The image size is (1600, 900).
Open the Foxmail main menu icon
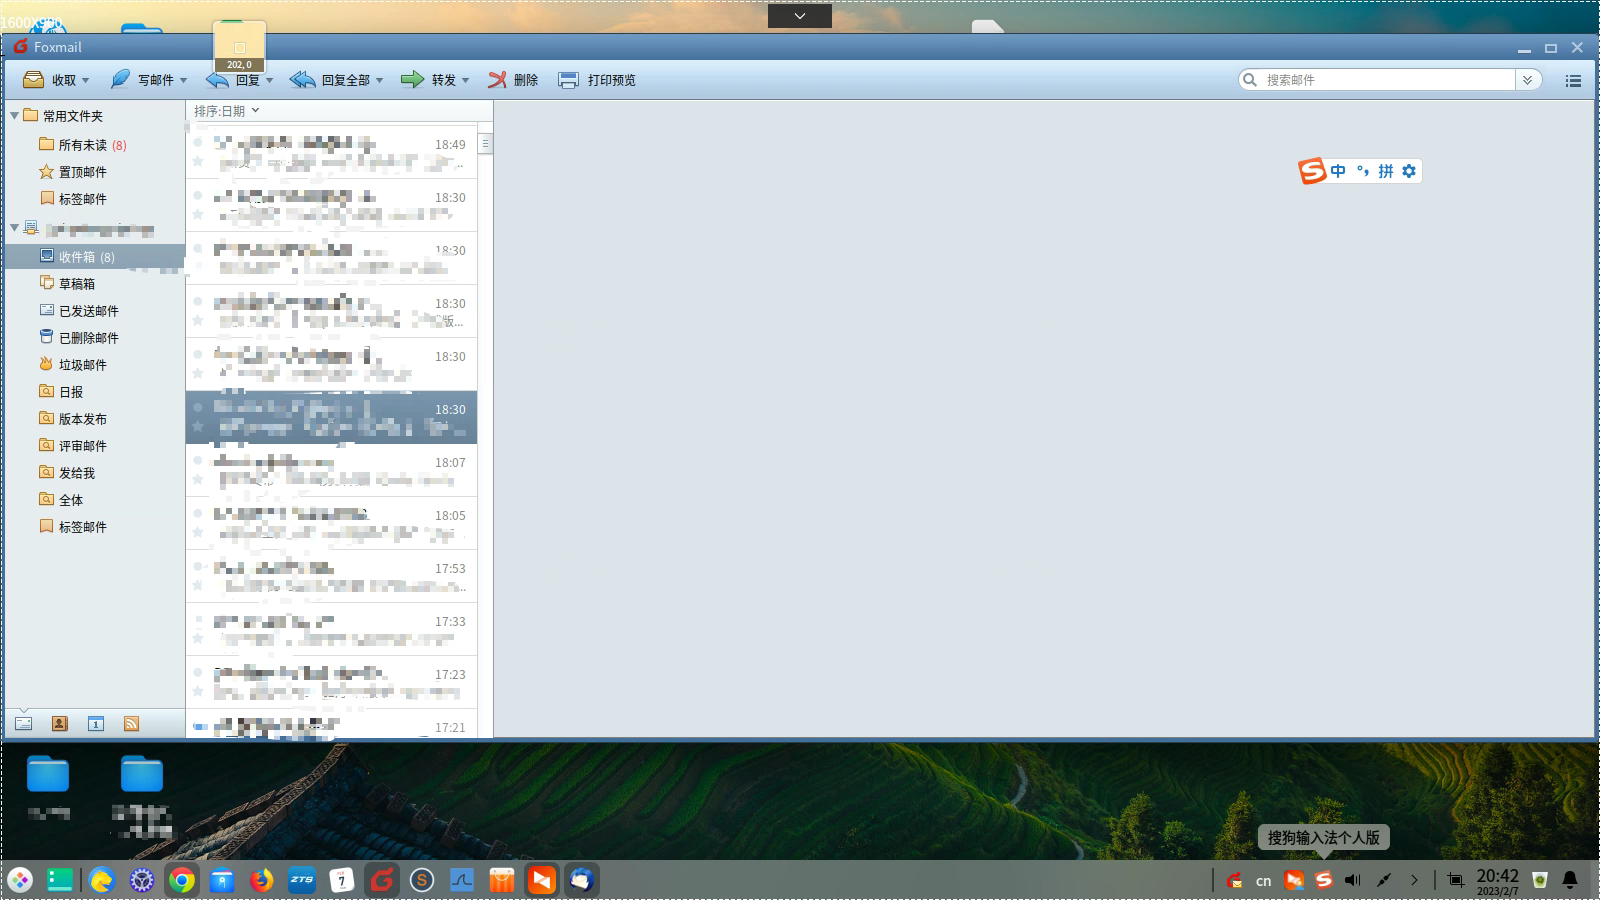1573,80
